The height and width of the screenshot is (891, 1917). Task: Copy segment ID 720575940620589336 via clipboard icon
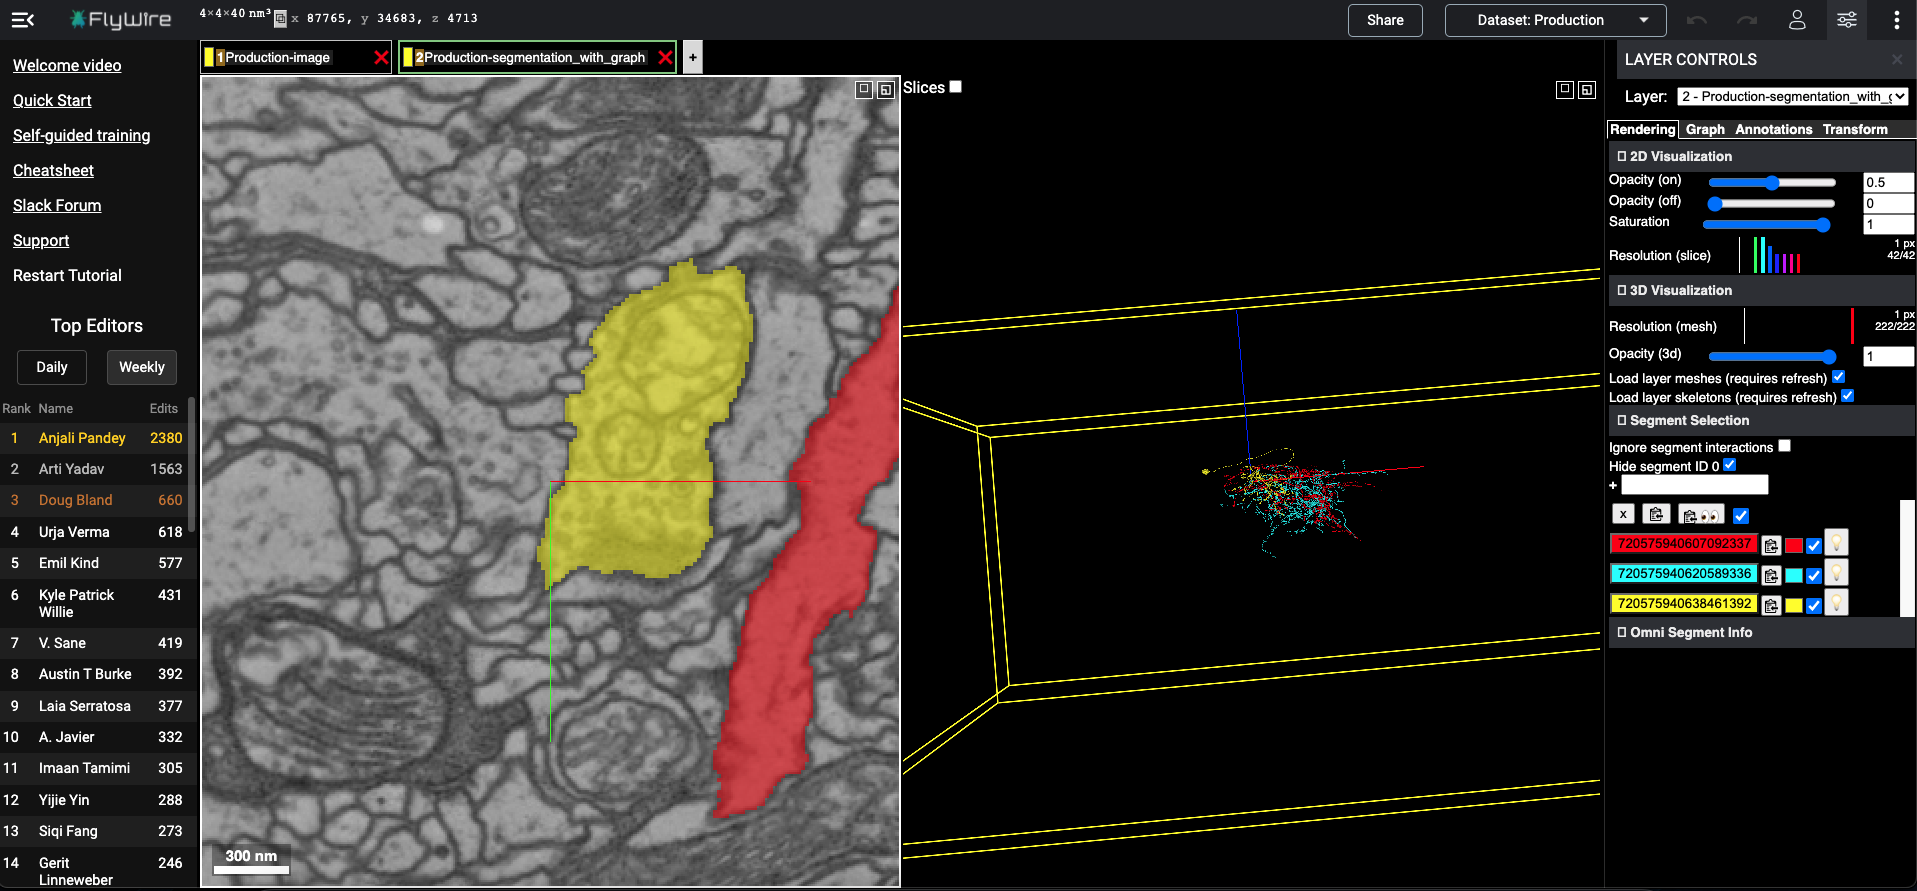pos(1771,575)
